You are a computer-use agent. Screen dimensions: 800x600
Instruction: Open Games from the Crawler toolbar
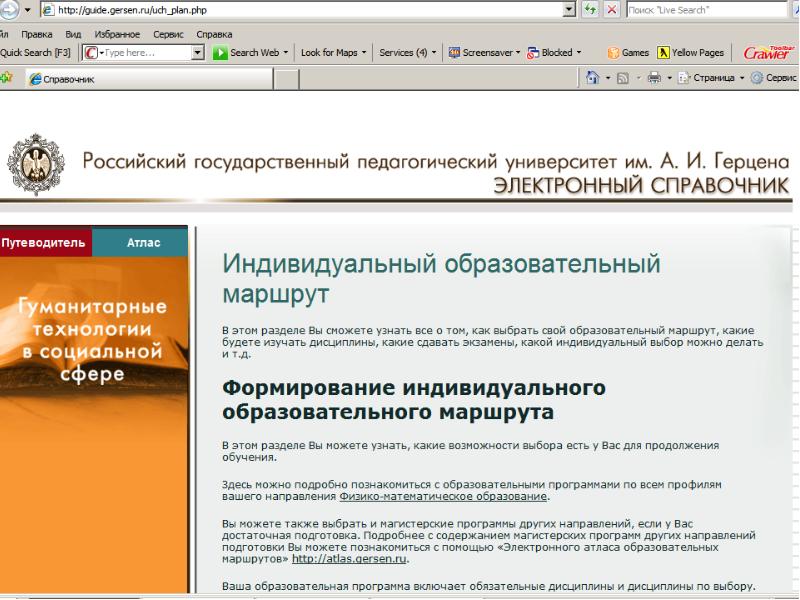[x=628, y=53]
